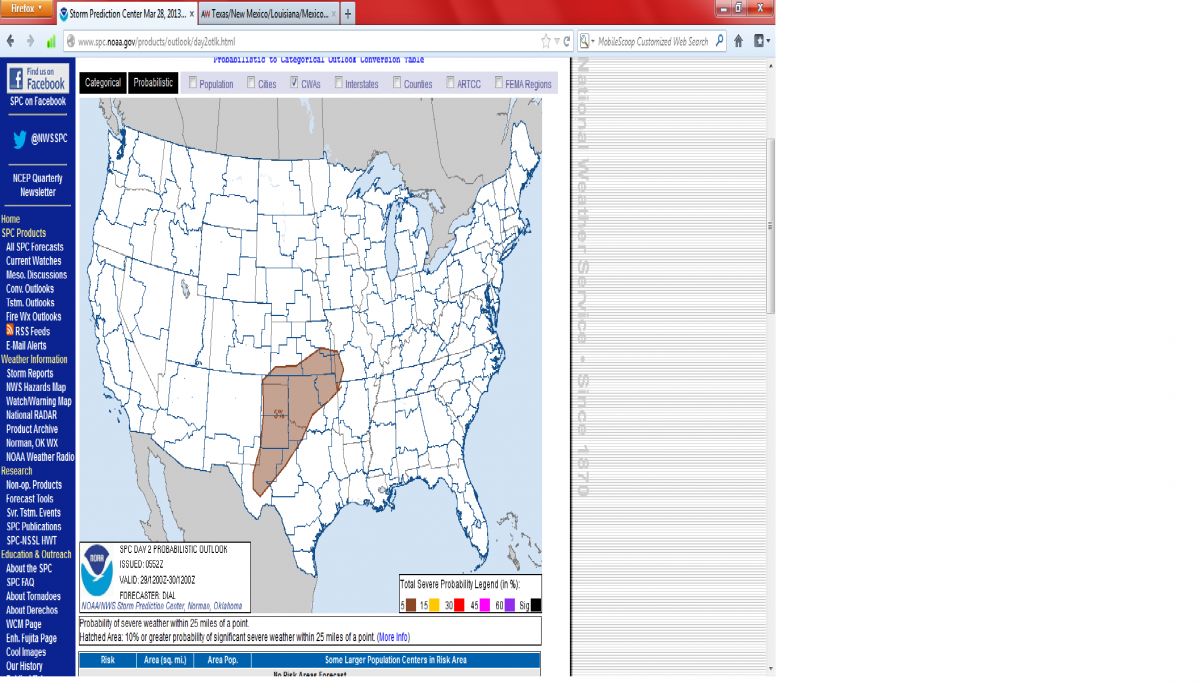1200x682 pixels.
Task: Open NOAA Weather Radio link
Action: tap(40, 457)
